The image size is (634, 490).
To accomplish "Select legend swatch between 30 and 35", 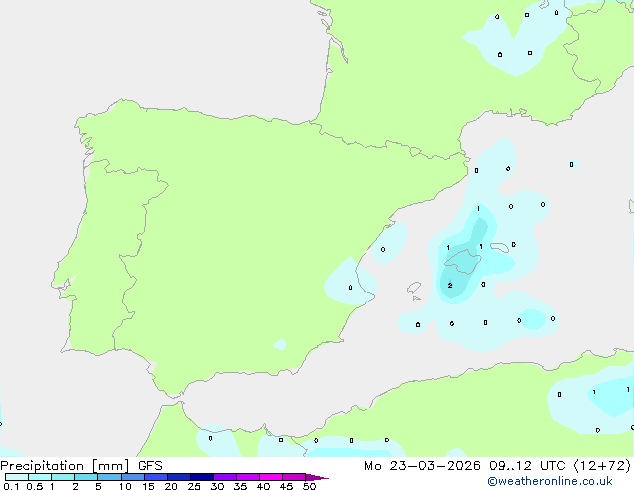I will point(225,477).
